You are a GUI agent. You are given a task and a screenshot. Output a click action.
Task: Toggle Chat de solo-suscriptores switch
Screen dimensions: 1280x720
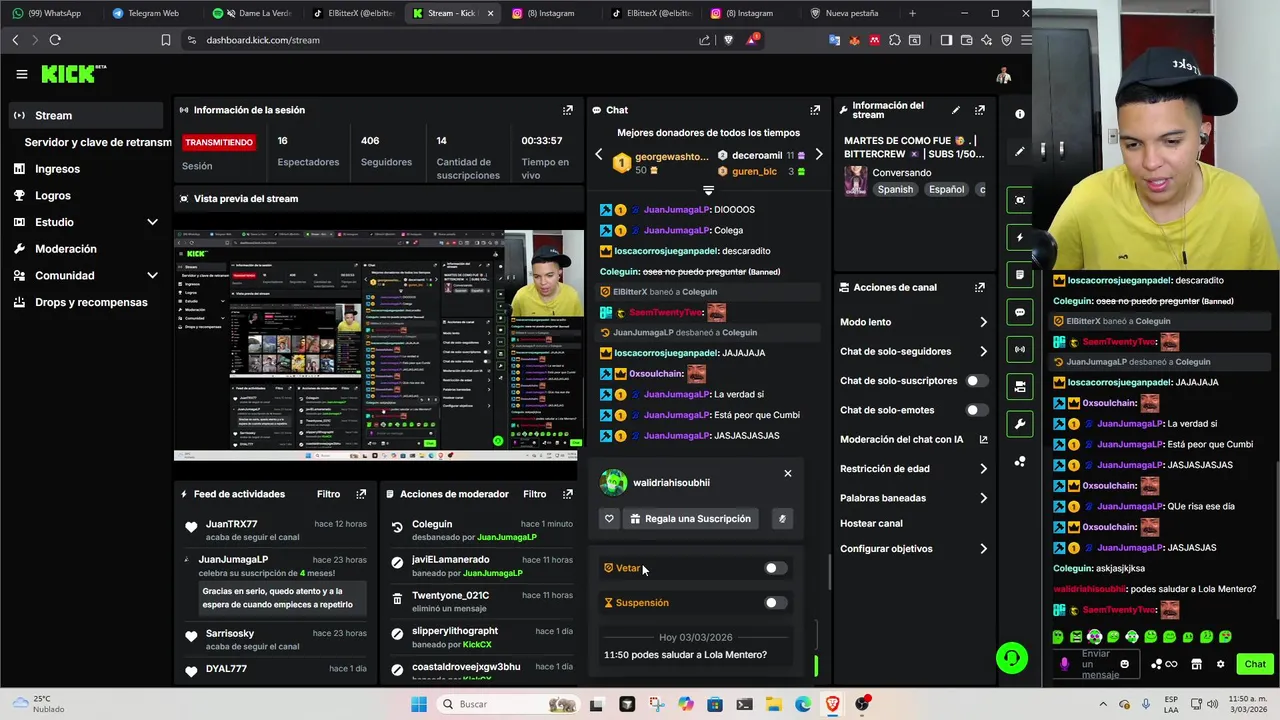975,381
